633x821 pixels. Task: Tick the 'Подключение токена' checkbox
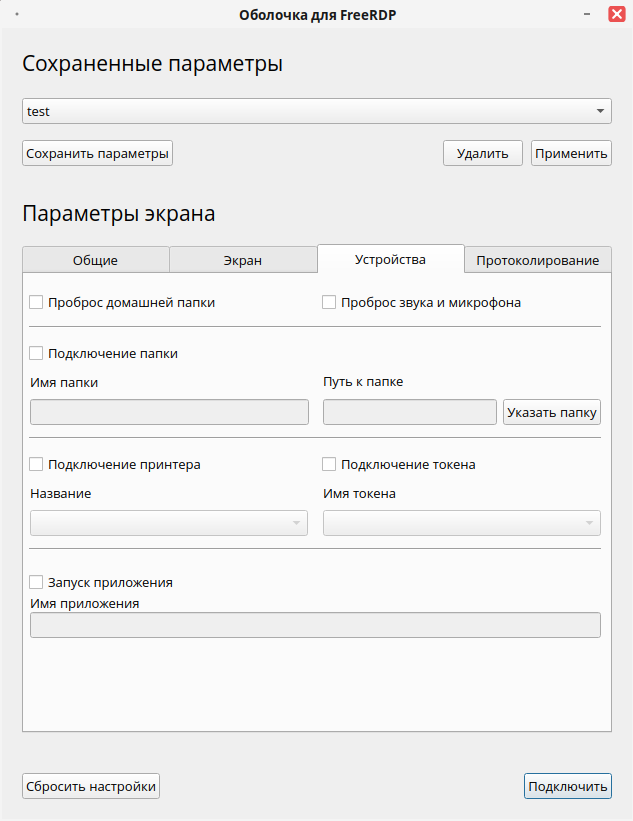pos(329,464)
